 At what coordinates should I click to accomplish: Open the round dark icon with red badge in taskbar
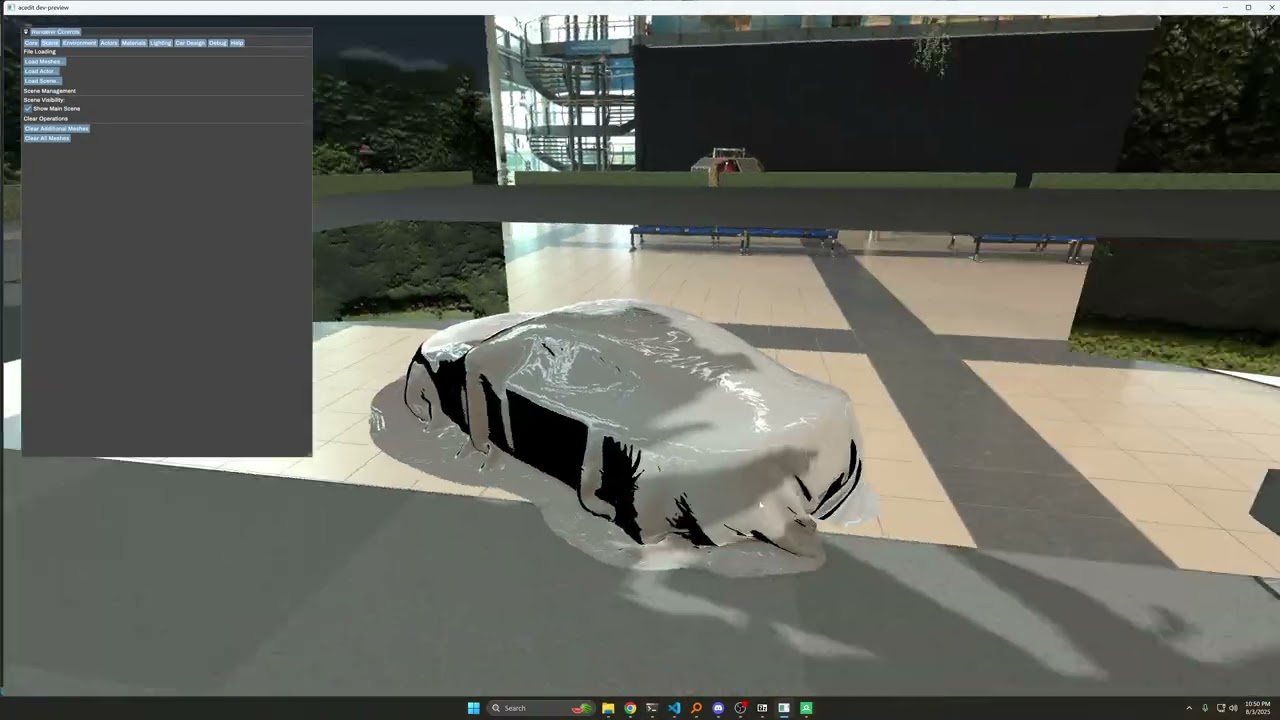tap(740, 708)
